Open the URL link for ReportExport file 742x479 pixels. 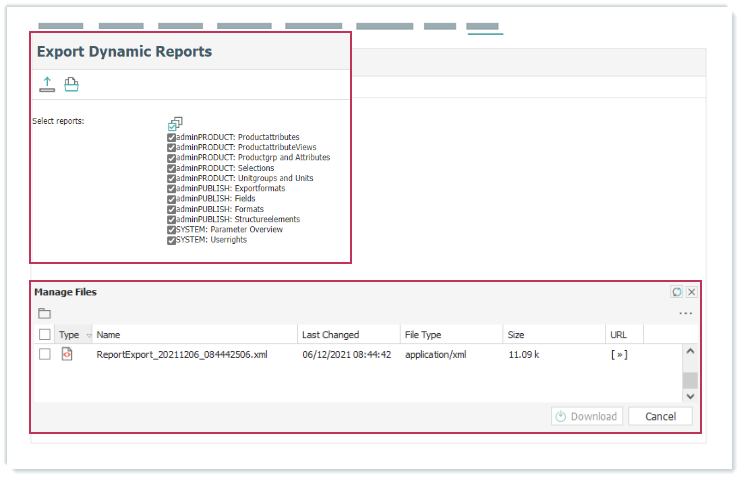tap(619, 354)
